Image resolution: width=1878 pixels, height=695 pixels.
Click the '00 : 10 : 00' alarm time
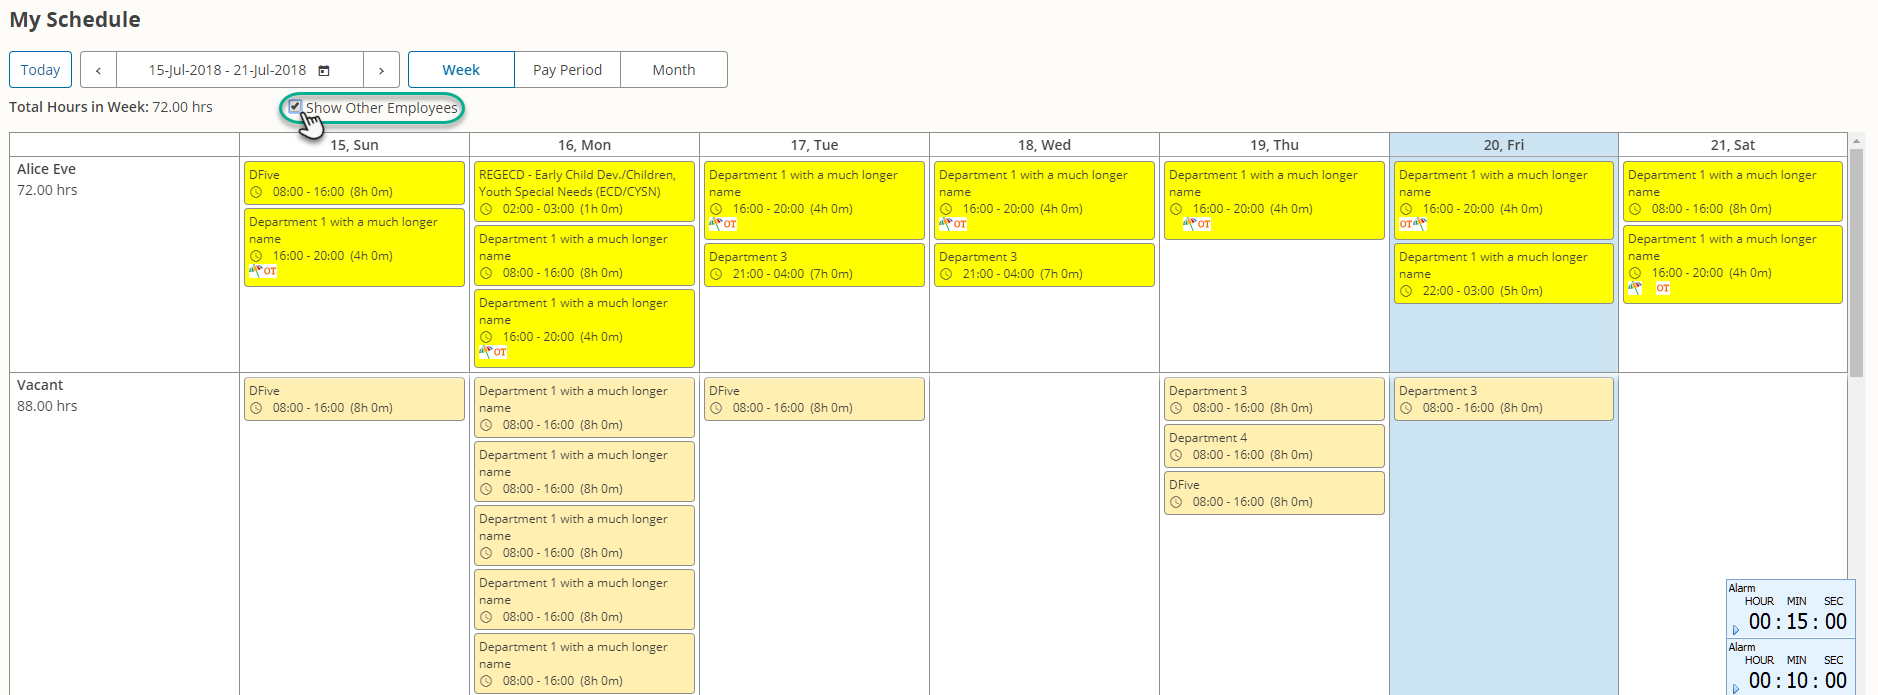[x=1798, y=680]
